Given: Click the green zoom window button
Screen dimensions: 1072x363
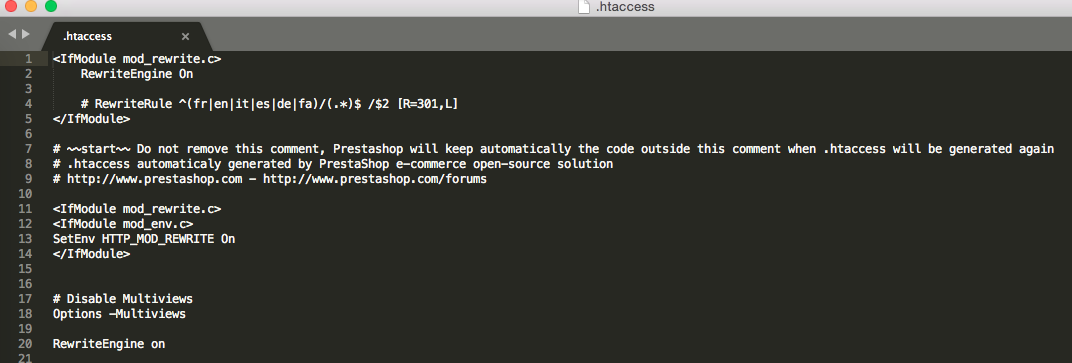Looking at the screenshot, I should click(51, 7).
